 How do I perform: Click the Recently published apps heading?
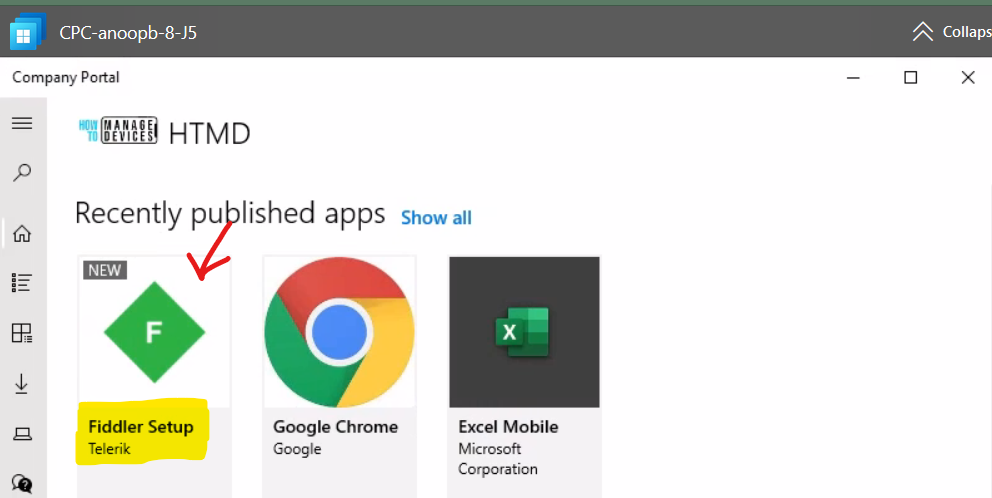pyautogui.click(x=230, y=213)
